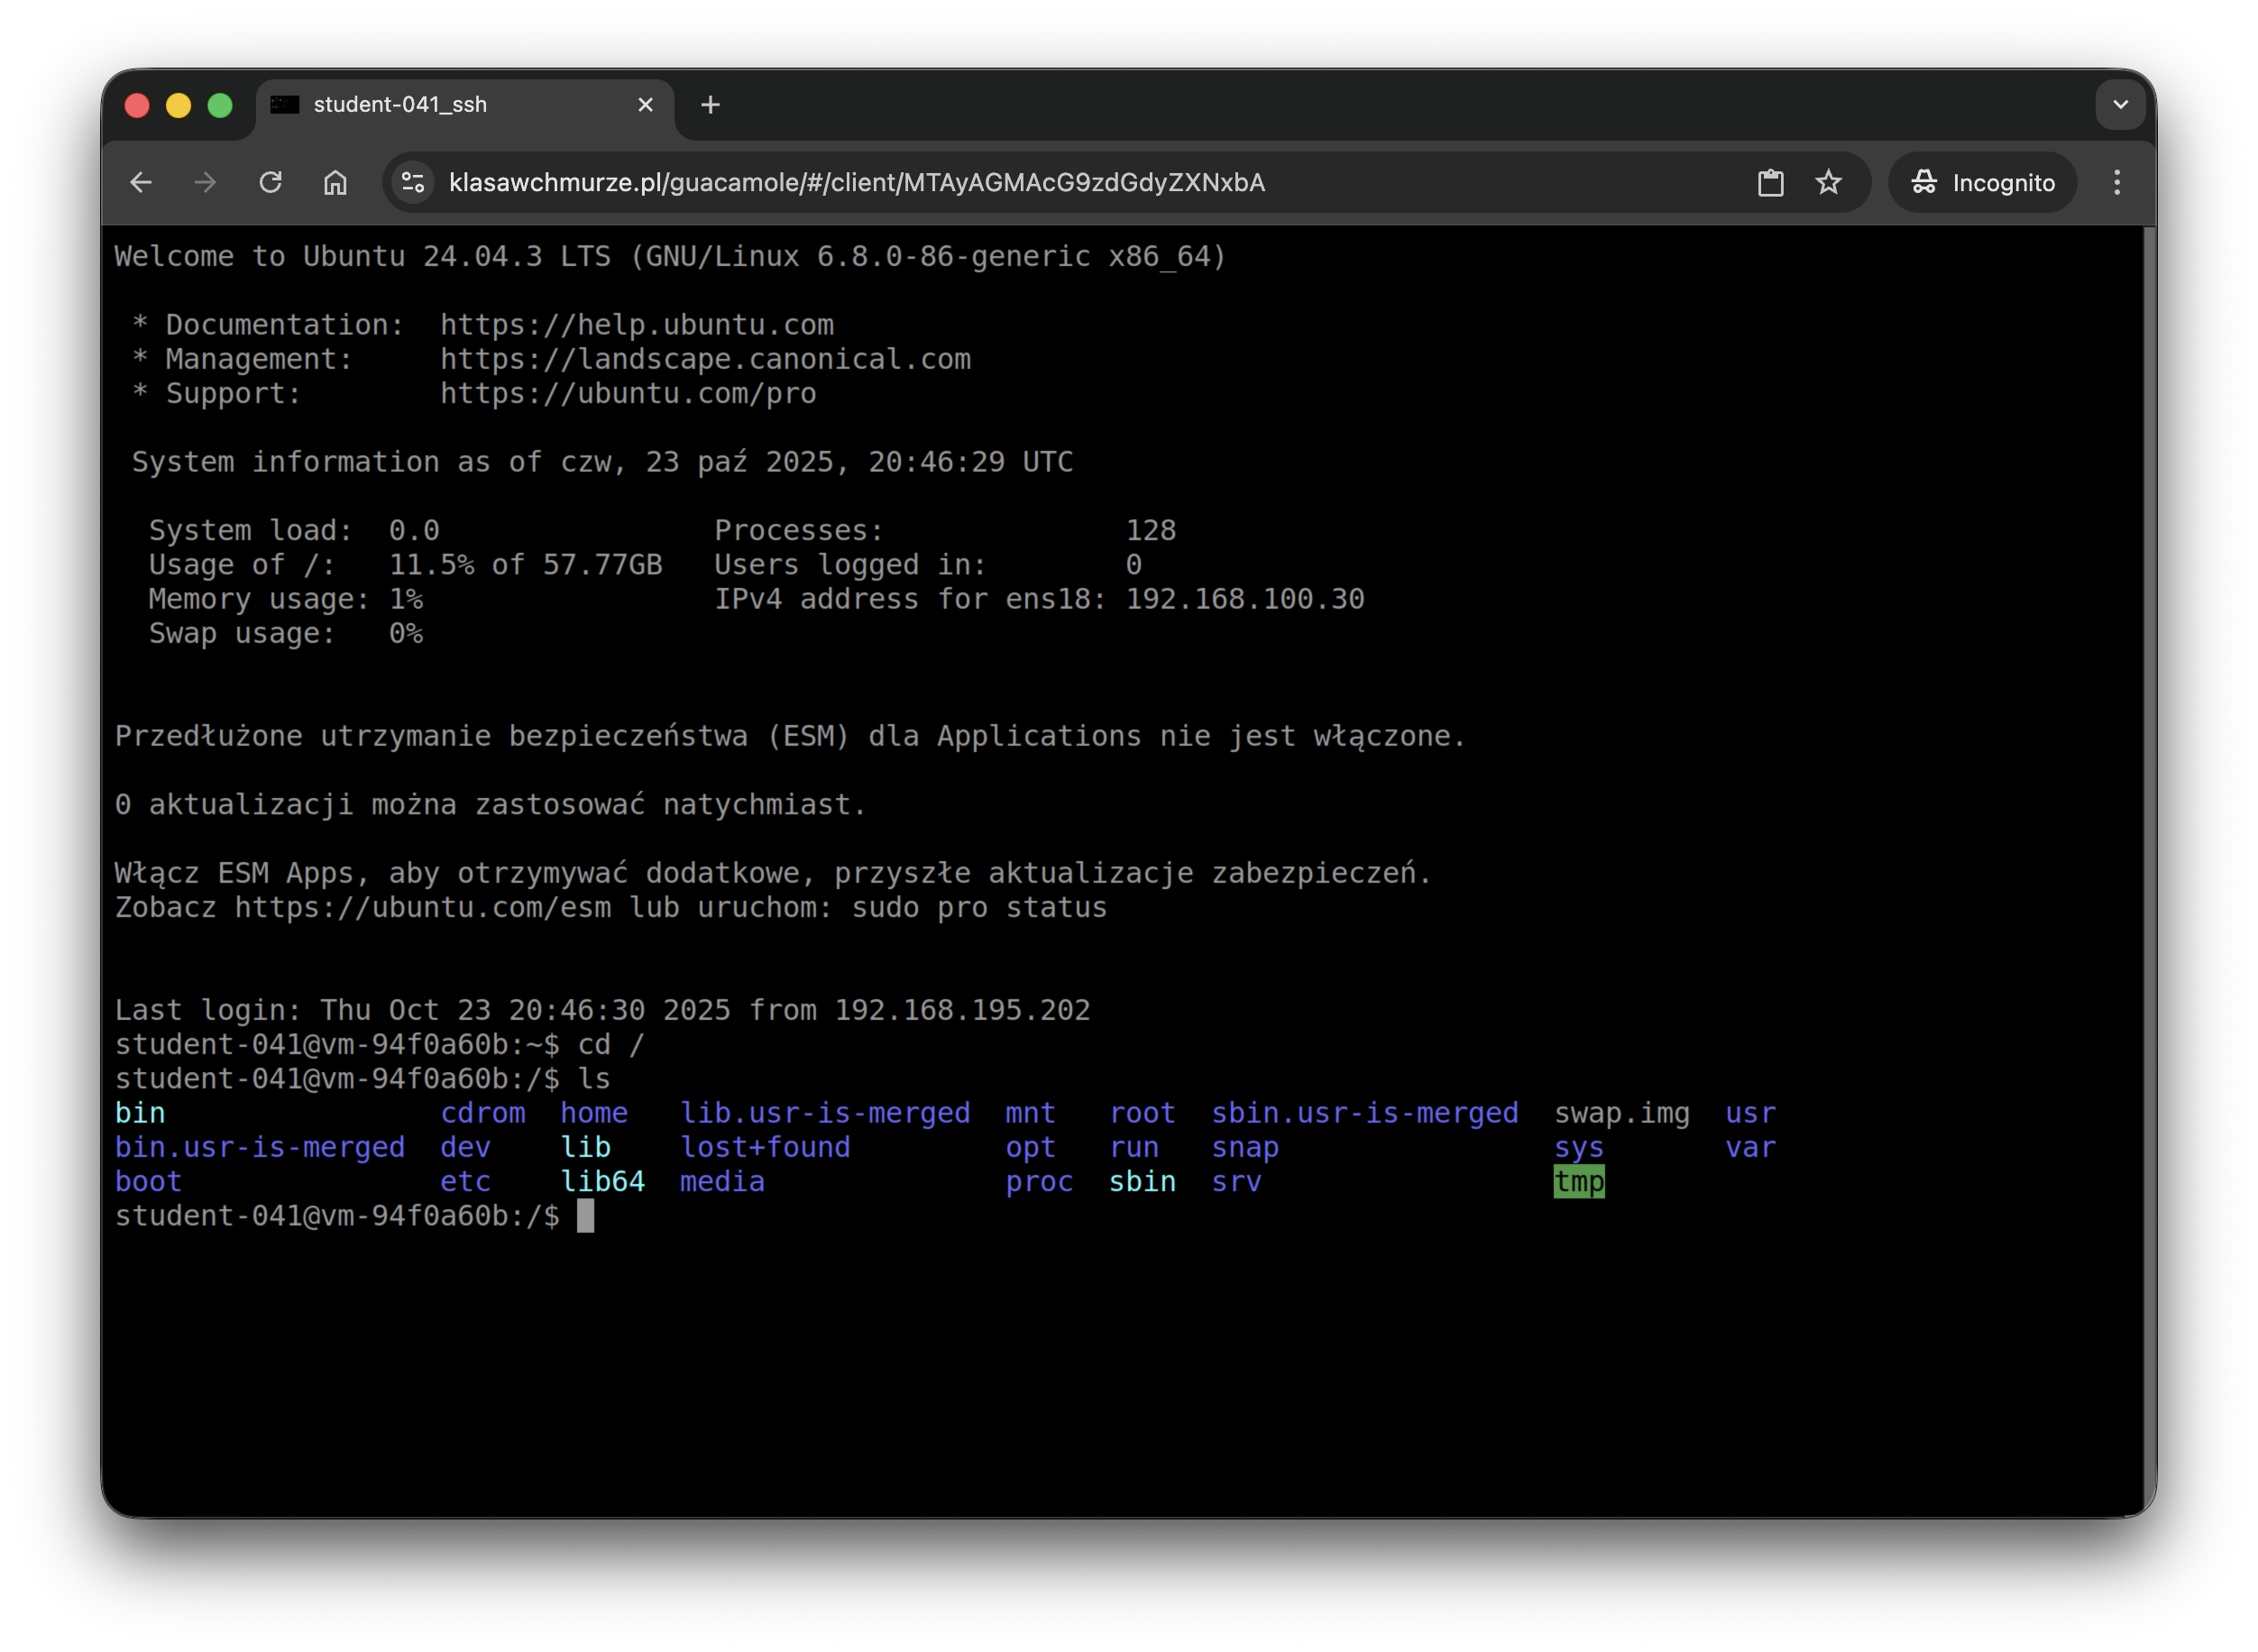Open the browser home page
This screenshot has width=2258, height=1652.
pyautogui.click(x=335, y=182)
